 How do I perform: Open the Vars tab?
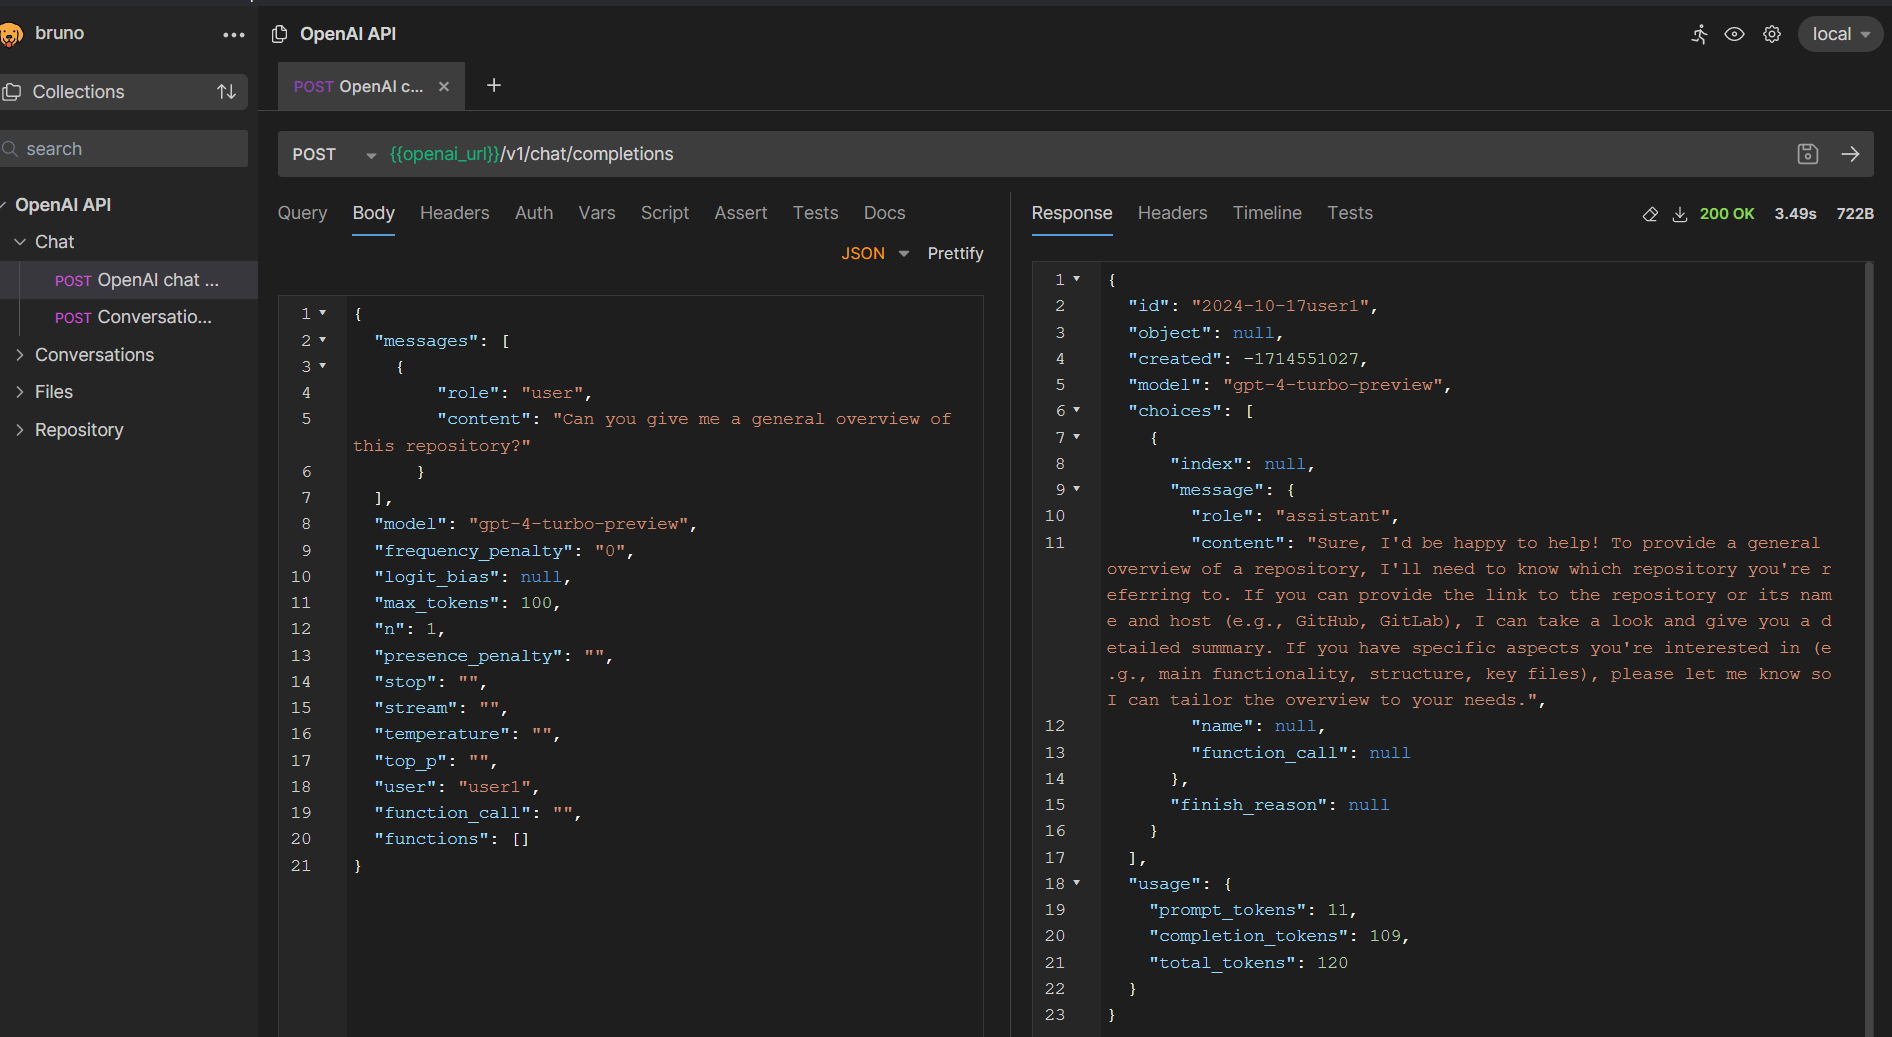pos(597,213)
